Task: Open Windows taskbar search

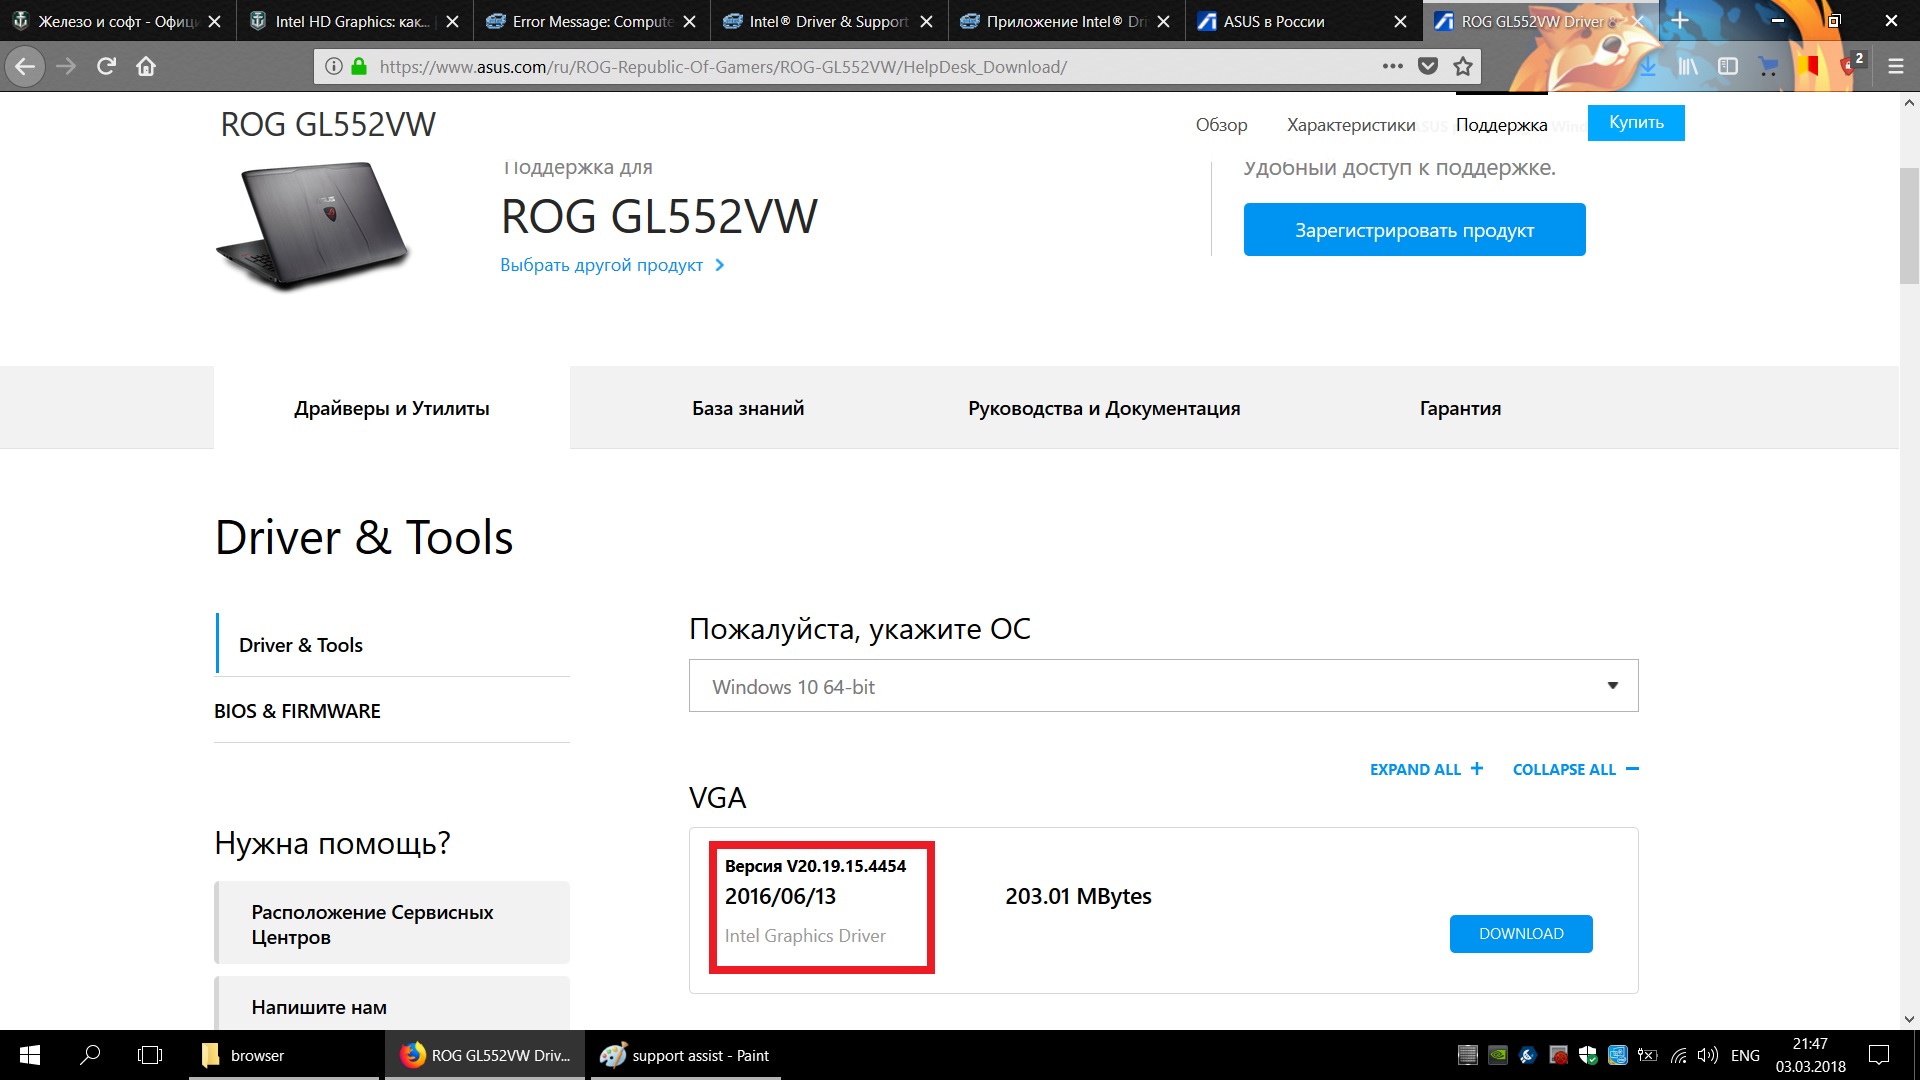Action: (x=90, y=1055)
